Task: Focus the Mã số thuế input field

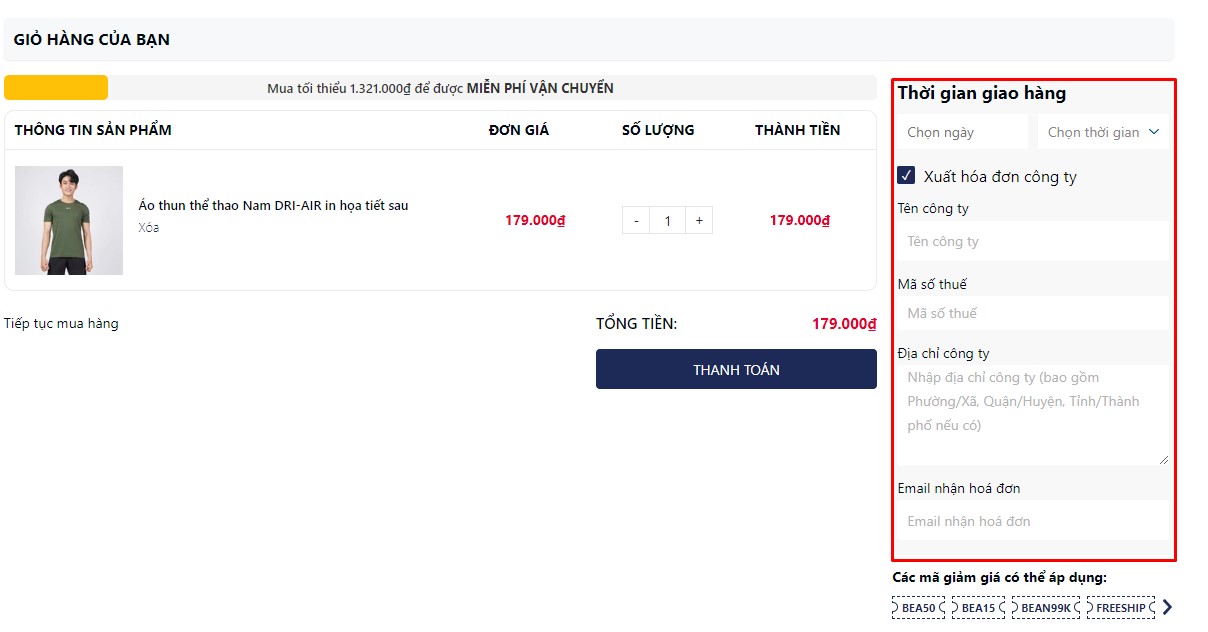Action: [x=1032, y=313]
